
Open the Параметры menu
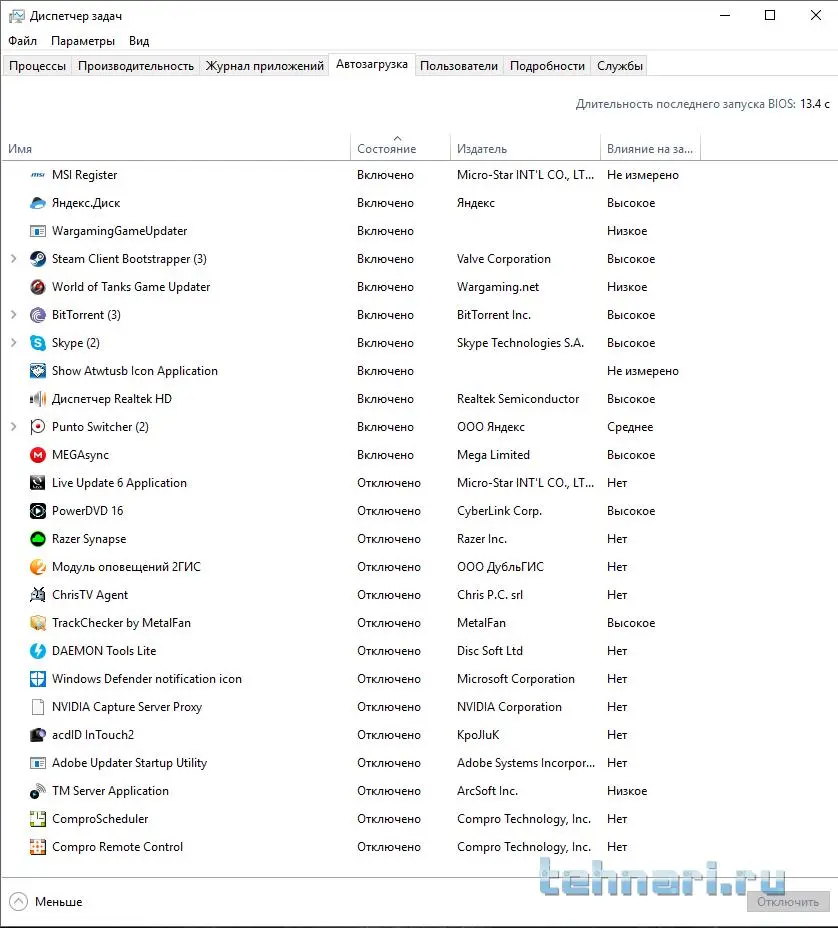pyautogui.click(x=83, y=41)
